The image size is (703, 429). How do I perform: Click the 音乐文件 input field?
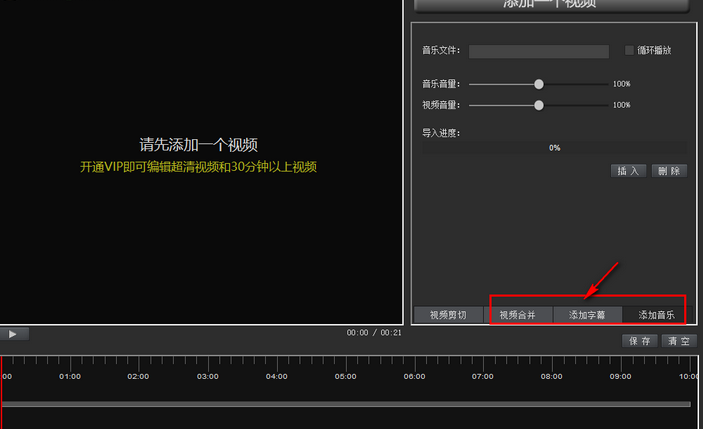click(x=538, y=51)
